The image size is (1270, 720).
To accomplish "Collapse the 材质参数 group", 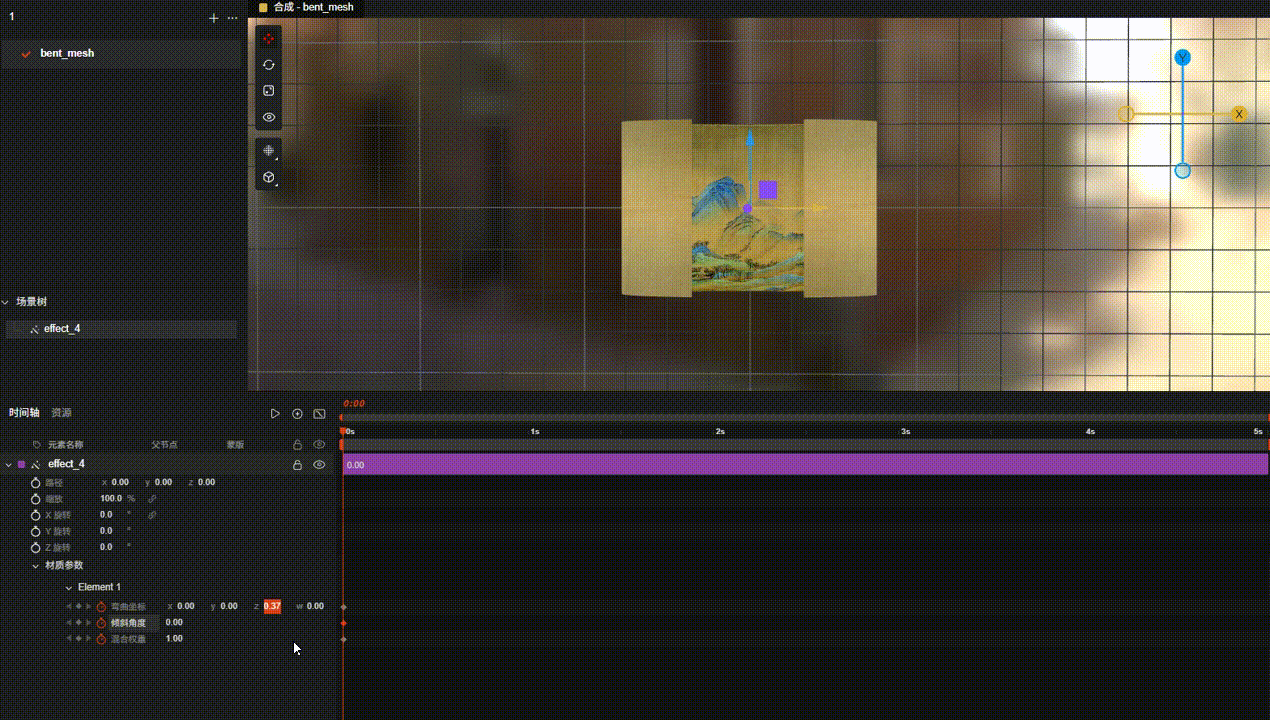I will coord(36,565).
